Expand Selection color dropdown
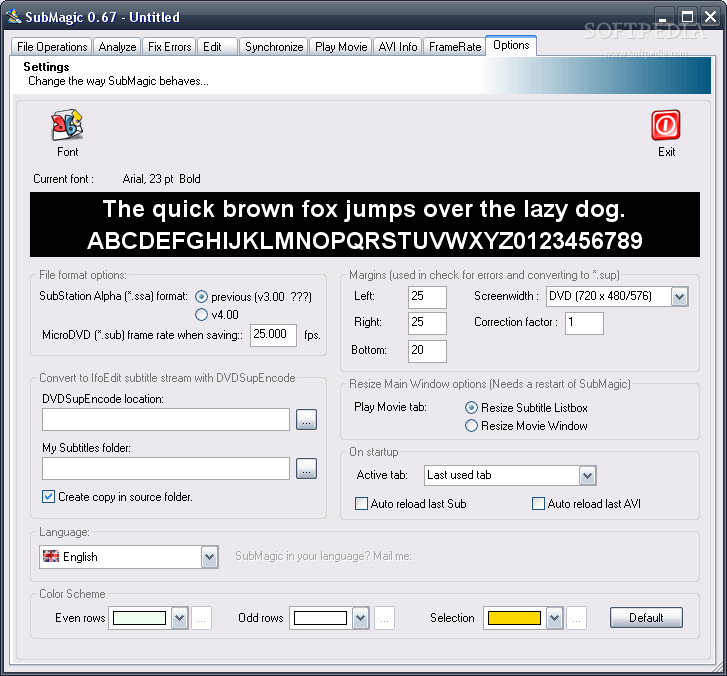 (555, 618)
